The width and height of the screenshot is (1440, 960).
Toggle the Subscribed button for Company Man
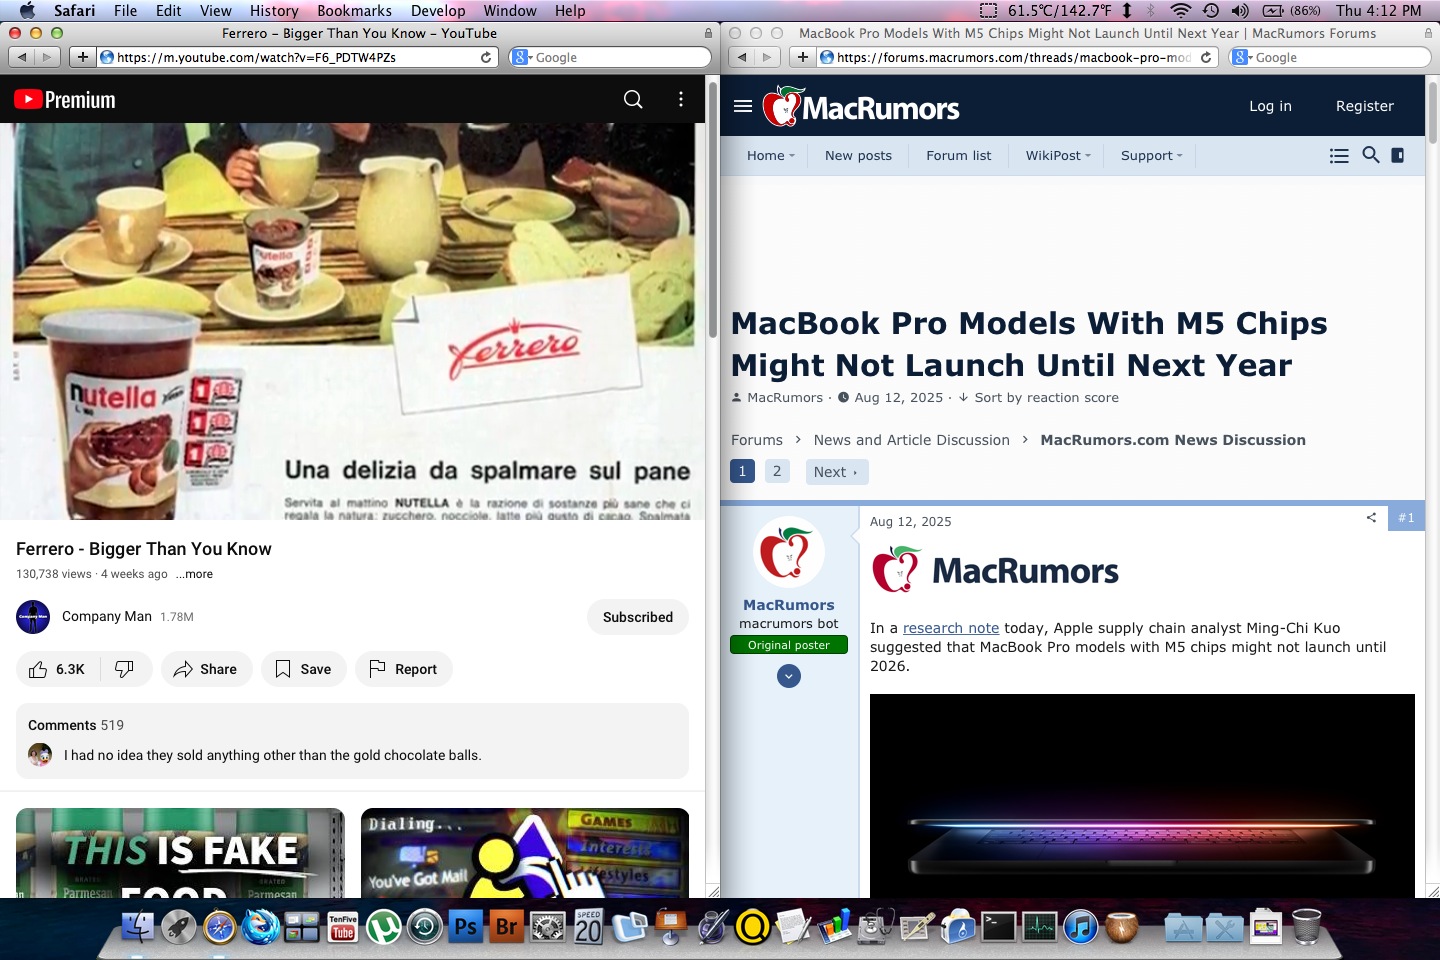[x=637, y=617]
